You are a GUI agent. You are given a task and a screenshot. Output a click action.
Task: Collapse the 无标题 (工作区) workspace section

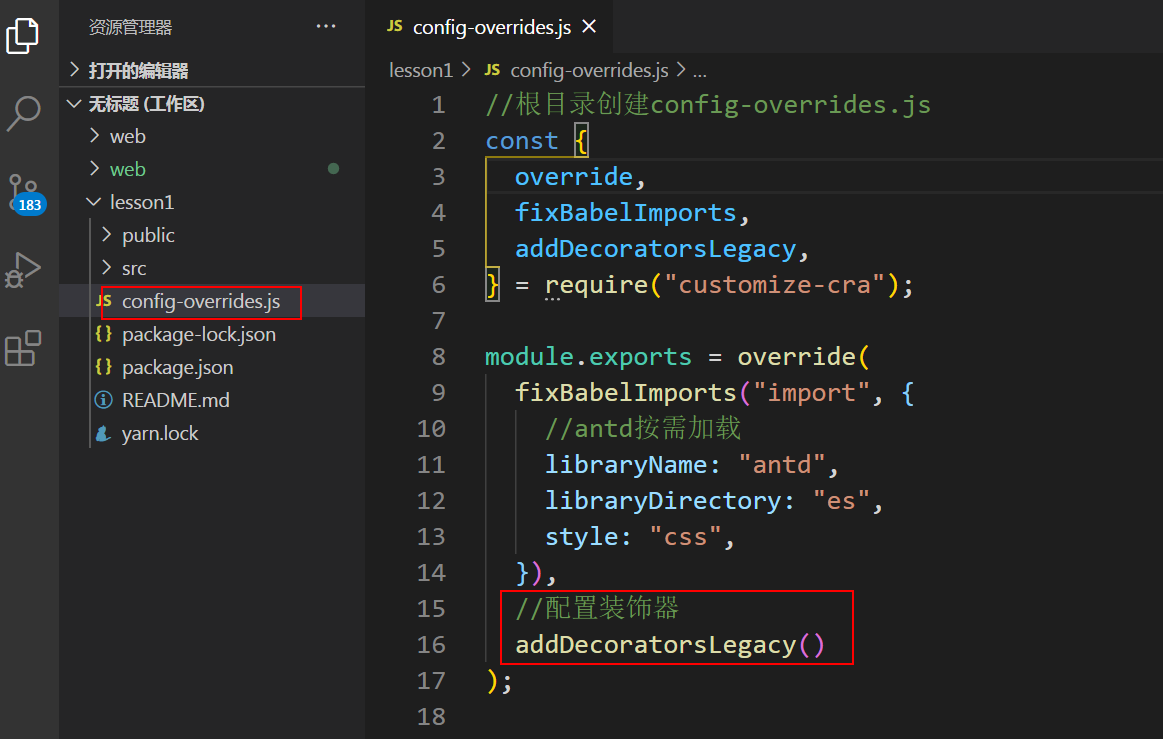(146, 104)
